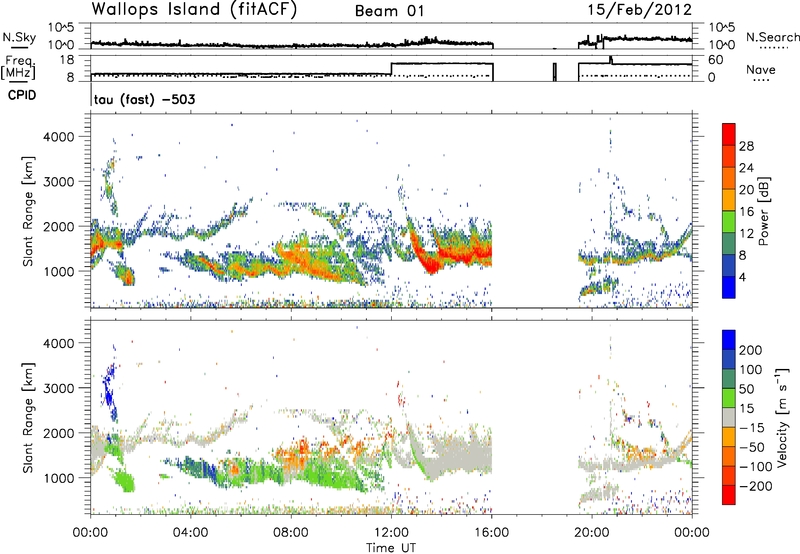Select the 'Time UT' axis title

391,547
